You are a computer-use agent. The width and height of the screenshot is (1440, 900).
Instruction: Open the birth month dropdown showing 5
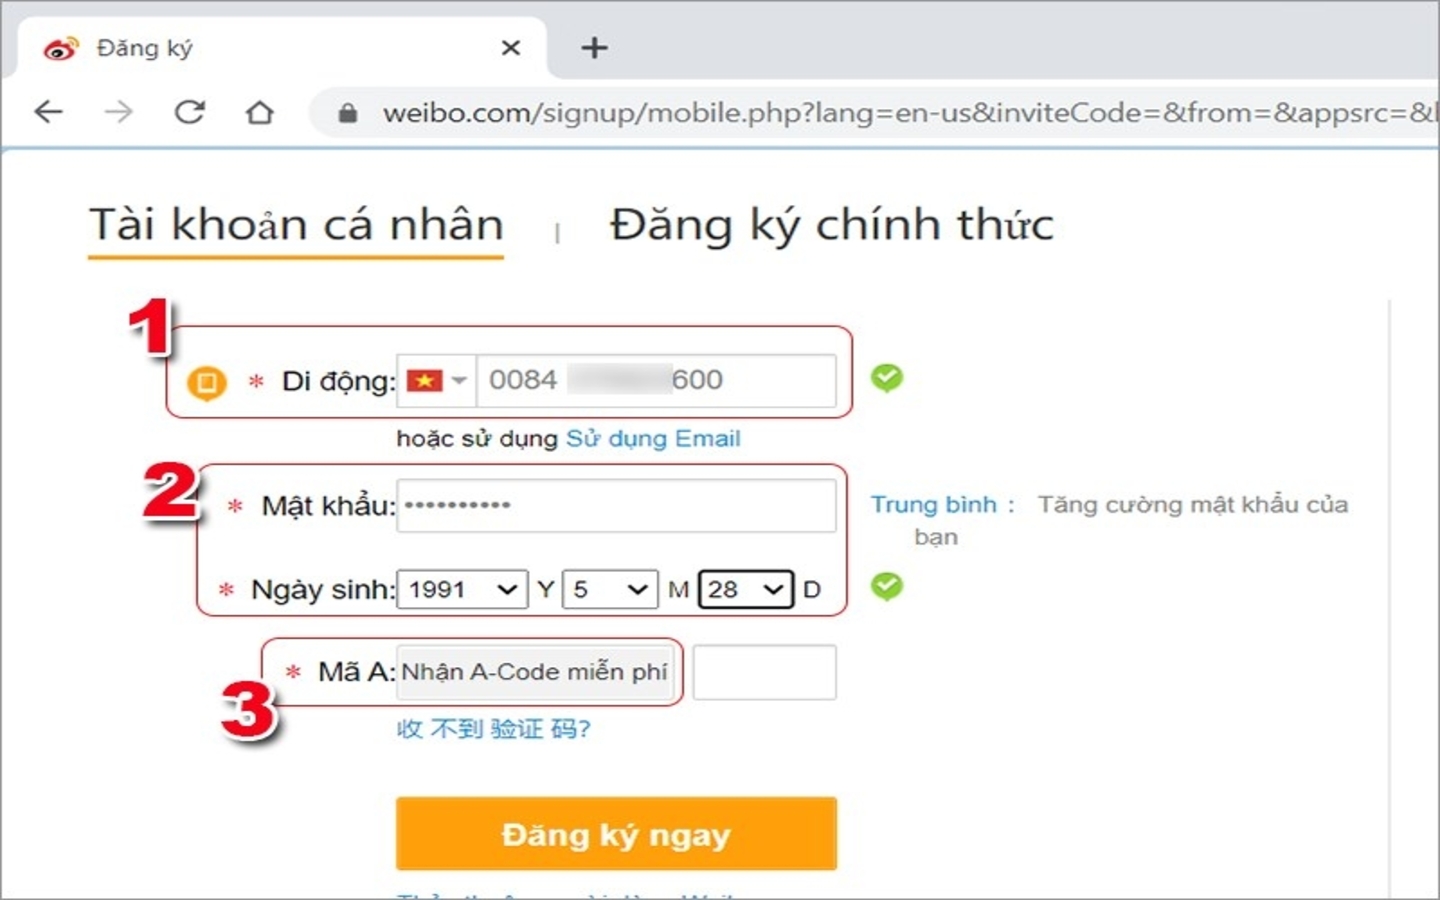(x=609, y=589)
